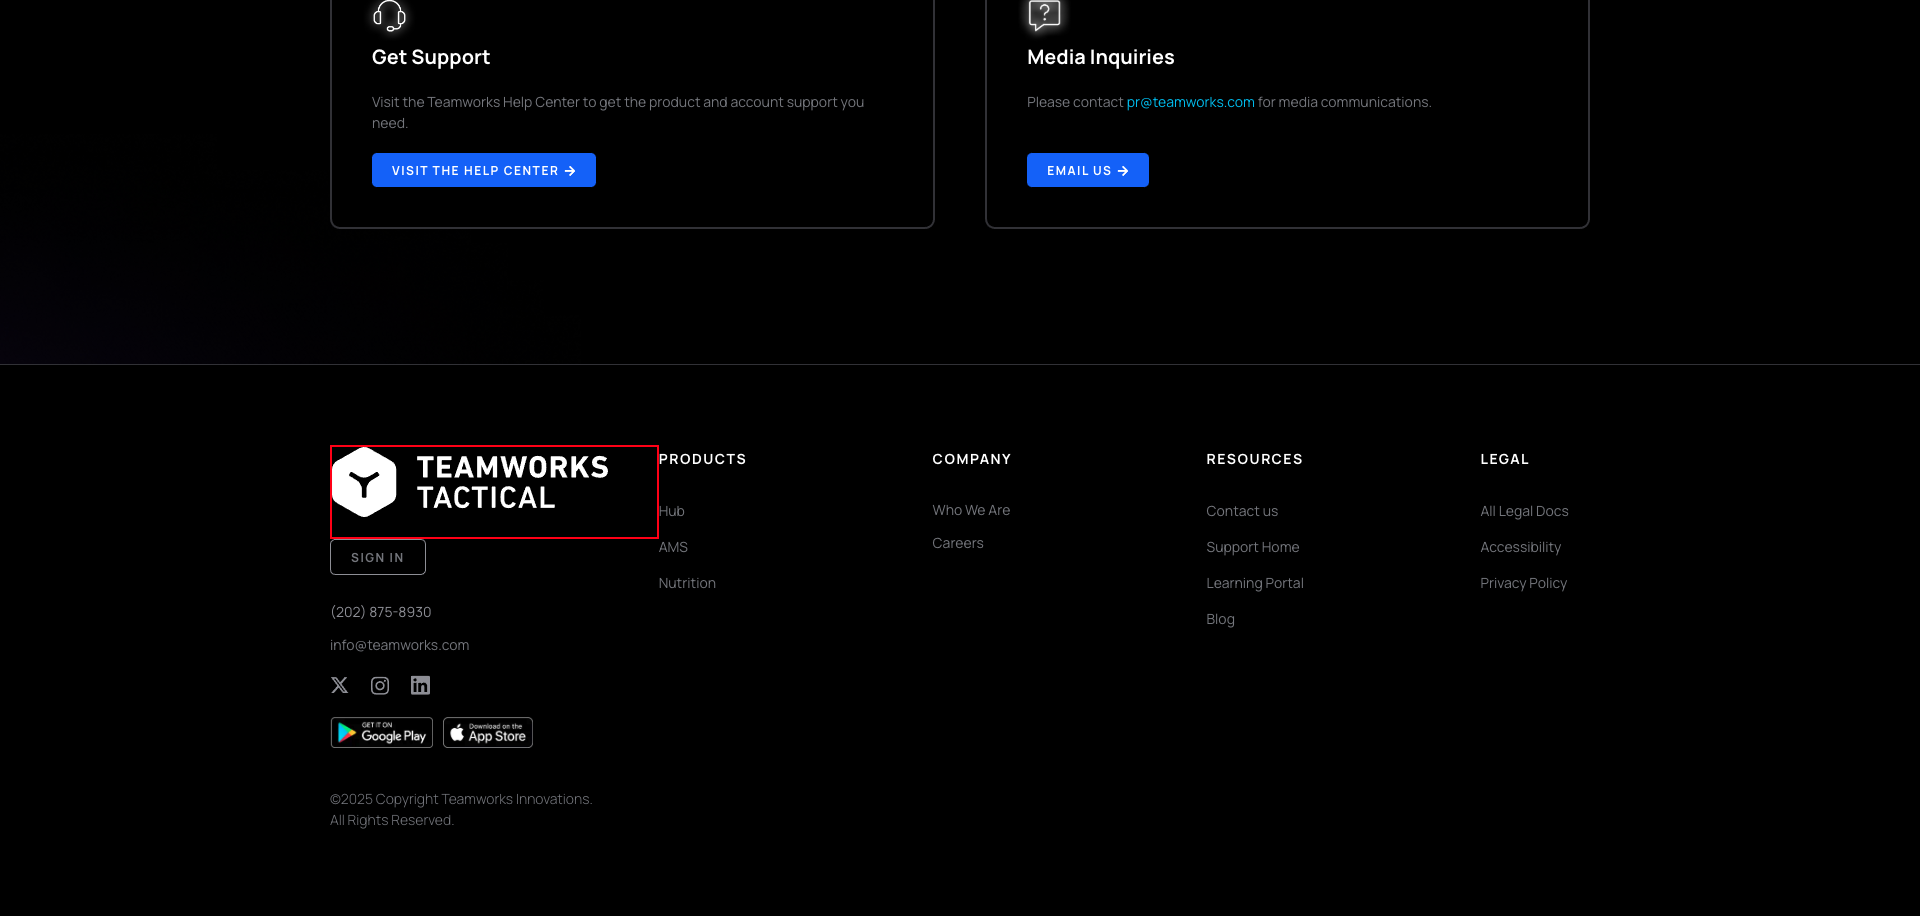1920x916 pixels.
Task: Open the Privacy Policy link
Action: point(1523,583)
